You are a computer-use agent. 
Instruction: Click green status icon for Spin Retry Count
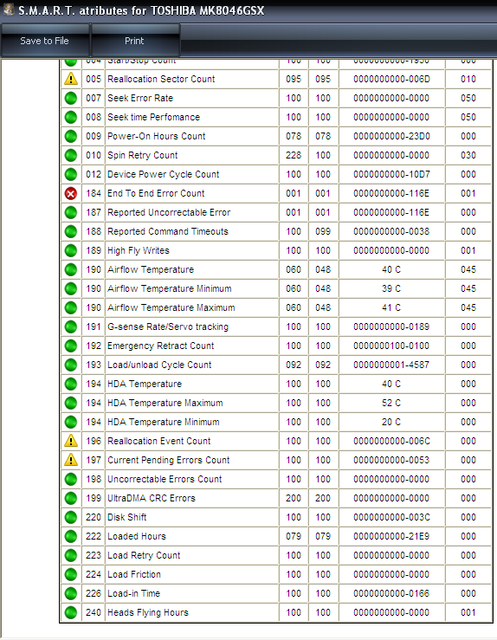point(71,155)
